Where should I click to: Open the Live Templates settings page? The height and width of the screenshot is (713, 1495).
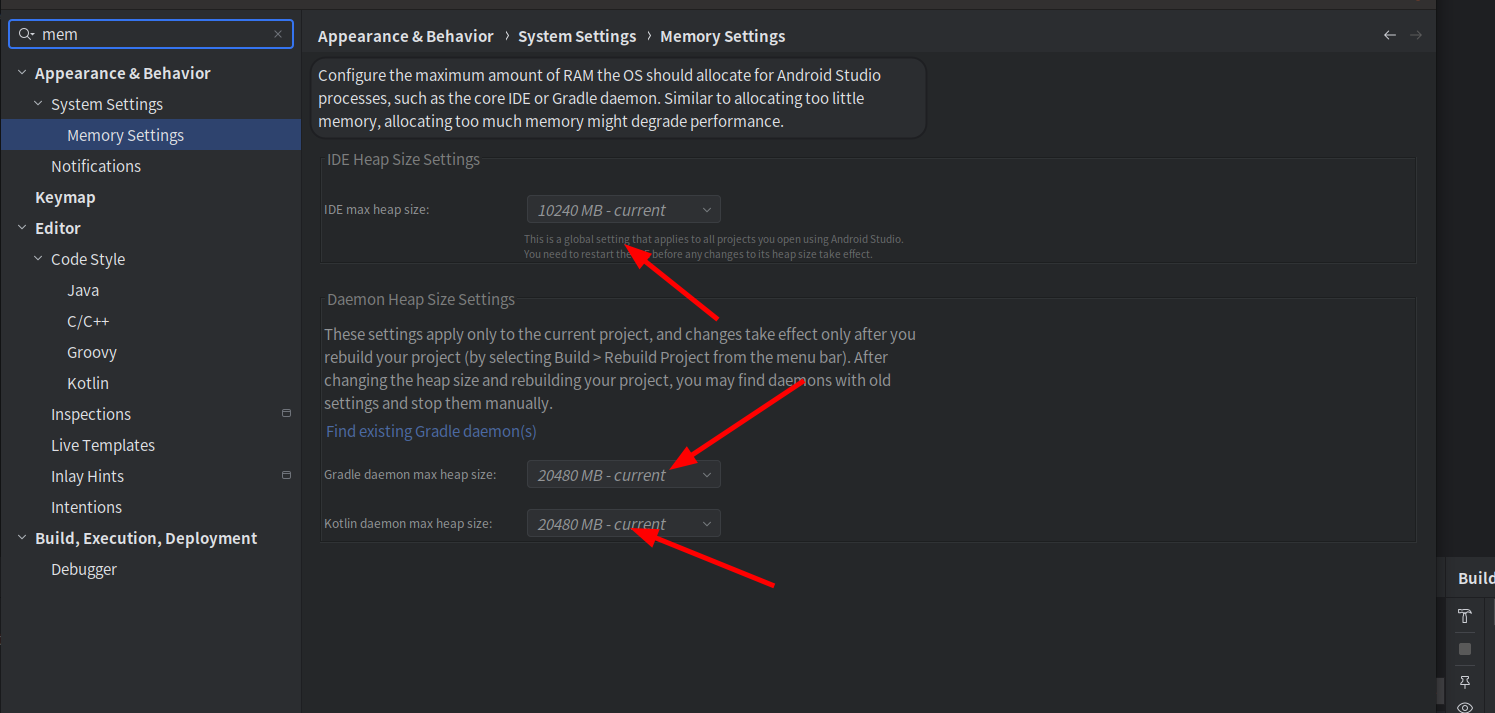[103, 445]
